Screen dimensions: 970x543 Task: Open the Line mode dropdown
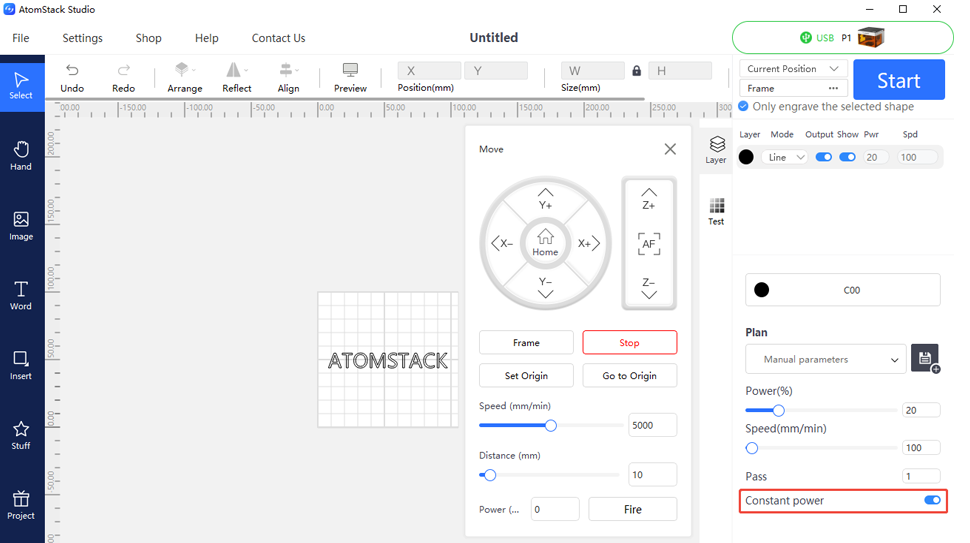click(x=784, y=157)
